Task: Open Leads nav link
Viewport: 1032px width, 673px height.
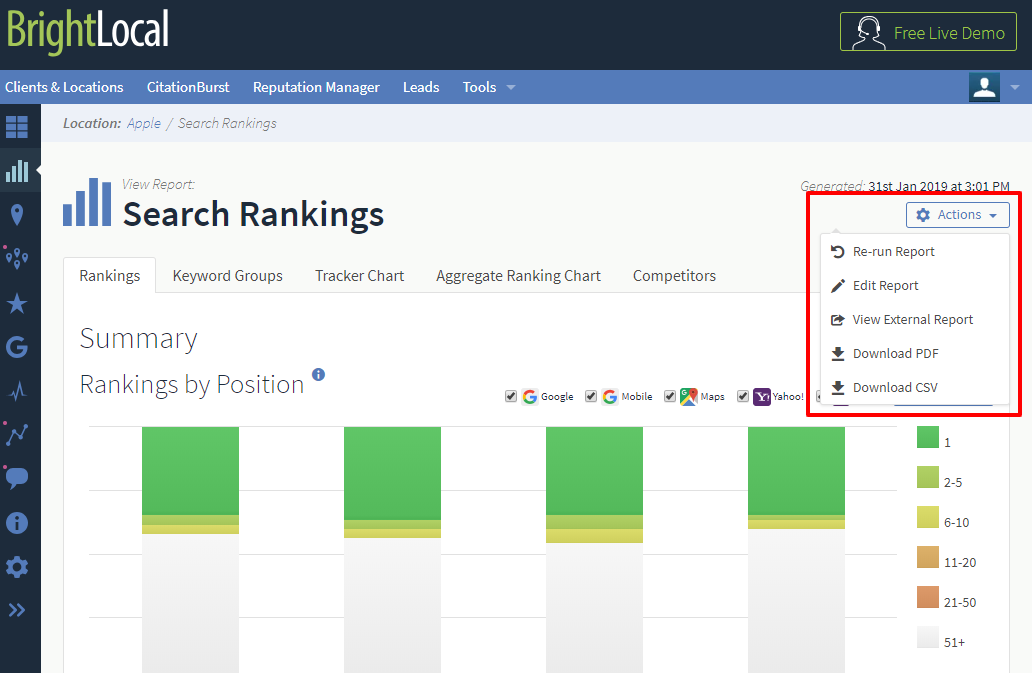Action: pyautogui.click(x=421, y=87)
